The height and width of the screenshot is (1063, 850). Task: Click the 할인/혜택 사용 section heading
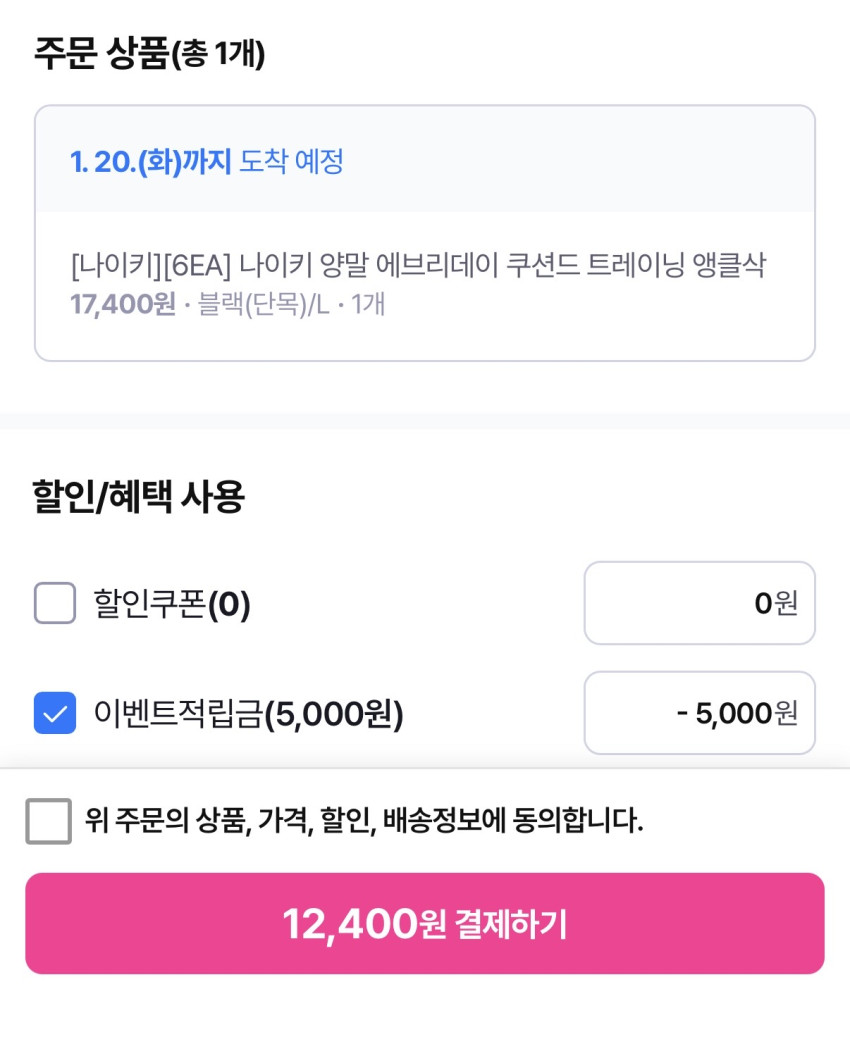pyautogui.click(x=138, y=496)
